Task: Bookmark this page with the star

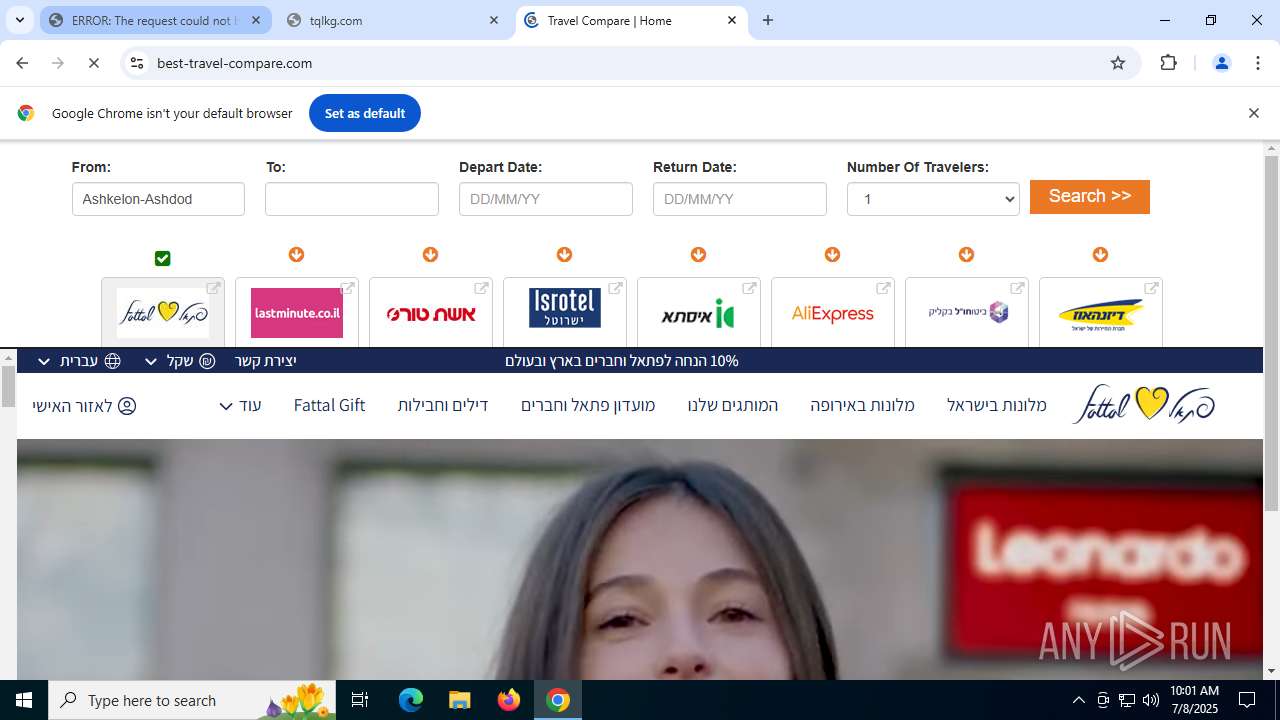Action: pyautogui.click(x=1118, y=63)
